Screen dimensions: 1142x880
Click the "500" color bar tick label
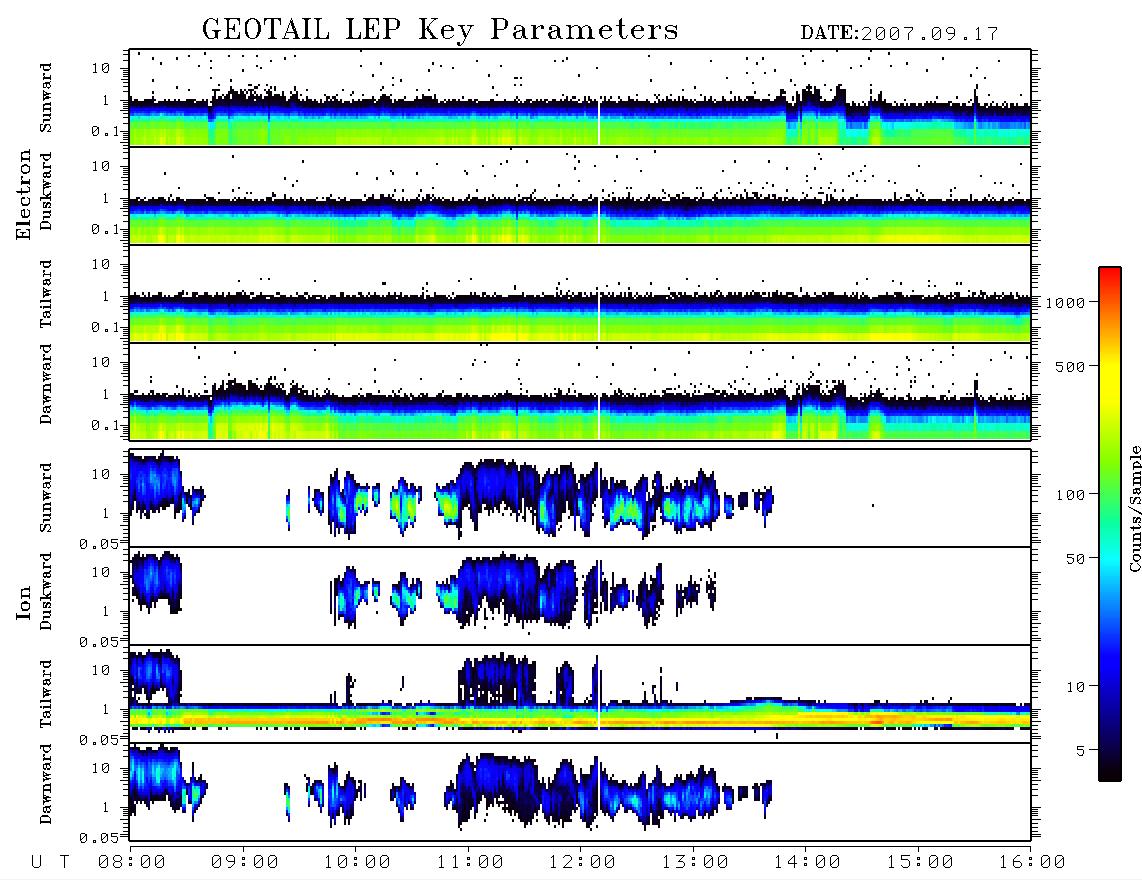pyautogui.click(x=1070, y=366)
